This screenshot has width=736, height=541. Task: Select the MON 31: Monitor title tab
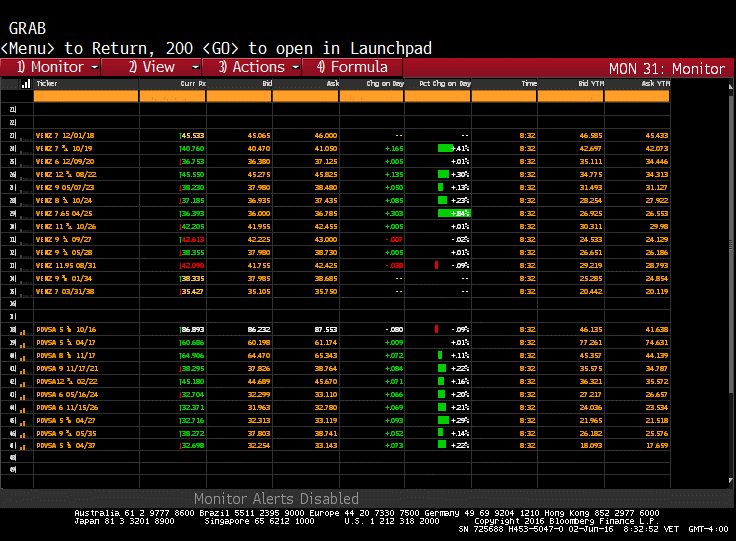[x=665, y=68]
